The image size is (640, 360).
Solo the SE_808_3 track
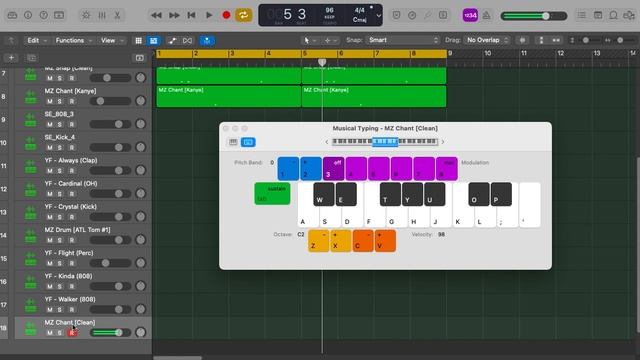tap(60, 124)
